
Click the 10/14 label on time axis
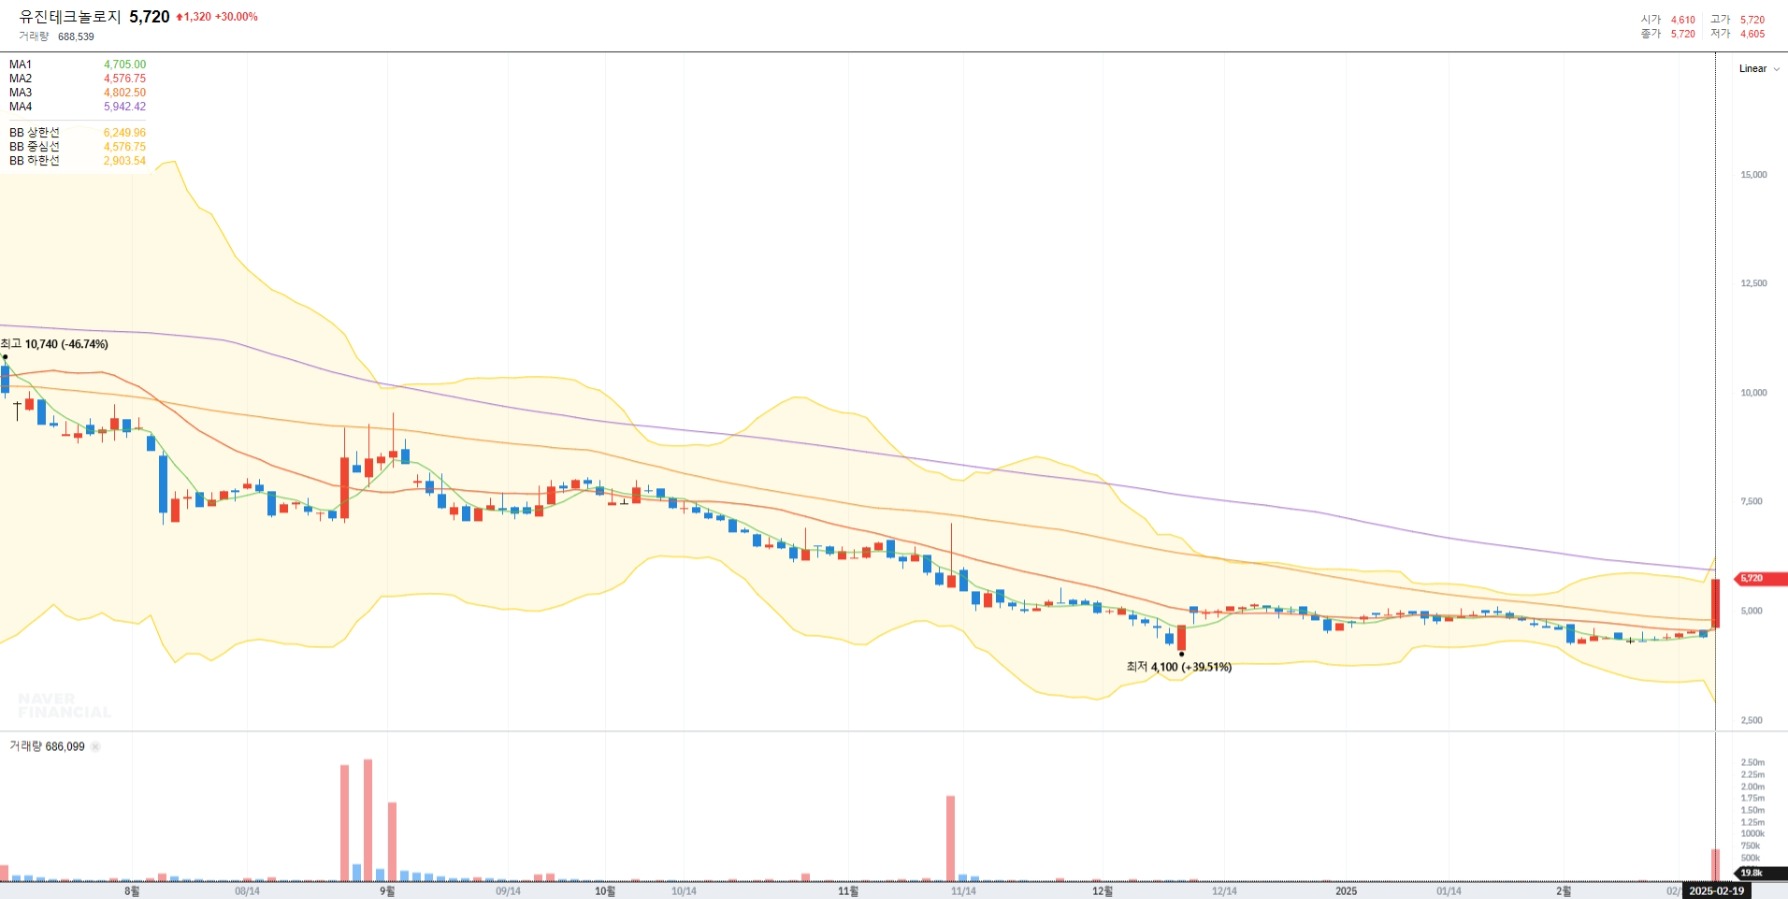pyautogui.click(x=684, y=891)
